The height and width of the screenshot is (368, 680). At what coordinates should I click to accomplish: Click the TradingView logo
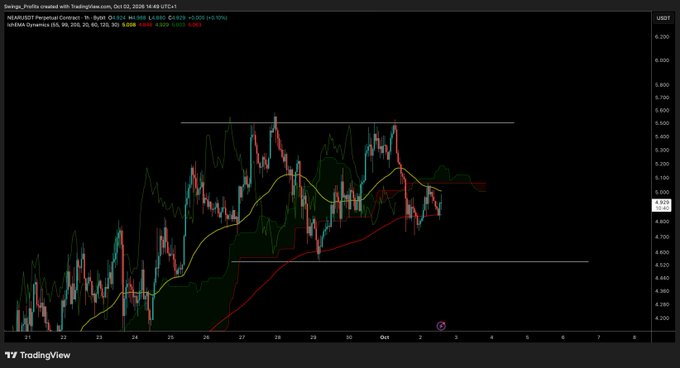(x=37, y=355)
